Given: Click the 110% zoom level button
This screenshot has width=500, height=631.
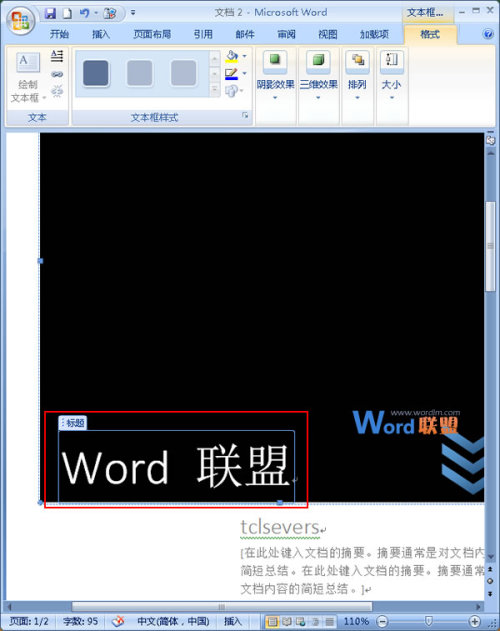Looking at the screenshot, I should point(356,621).
